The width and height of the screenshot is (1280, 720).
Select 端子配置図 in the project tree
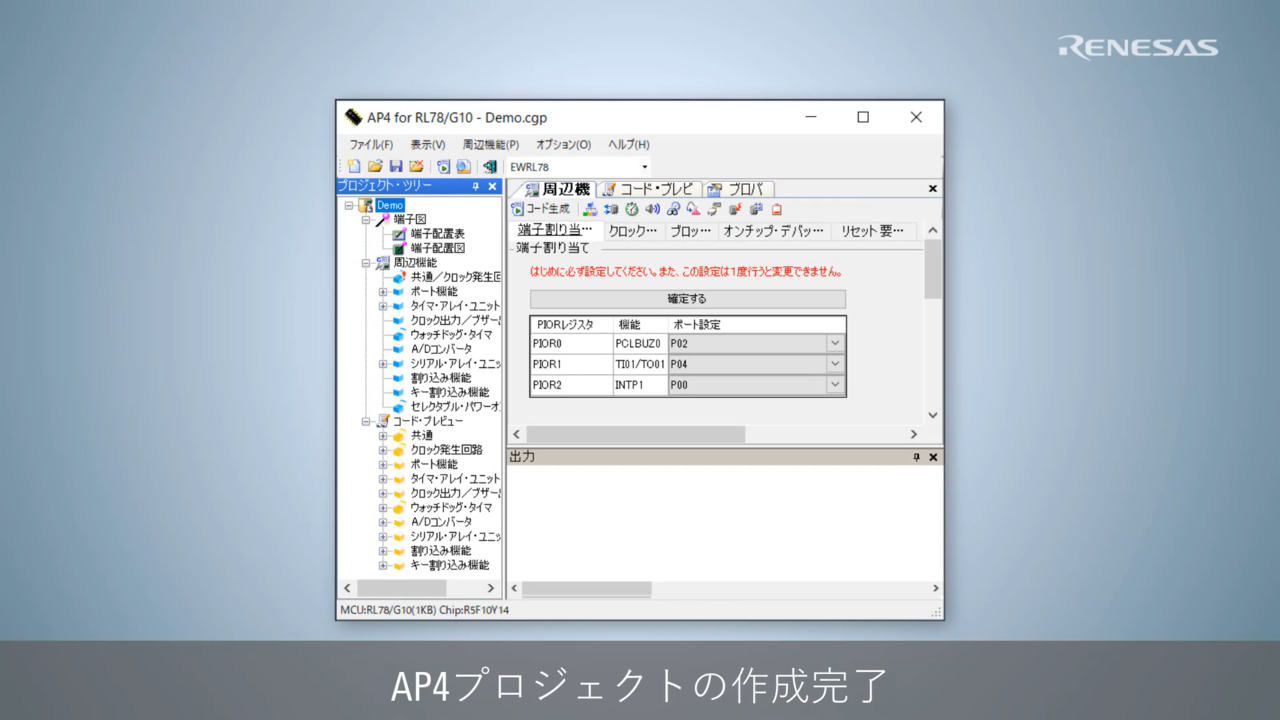click(438, 248)
